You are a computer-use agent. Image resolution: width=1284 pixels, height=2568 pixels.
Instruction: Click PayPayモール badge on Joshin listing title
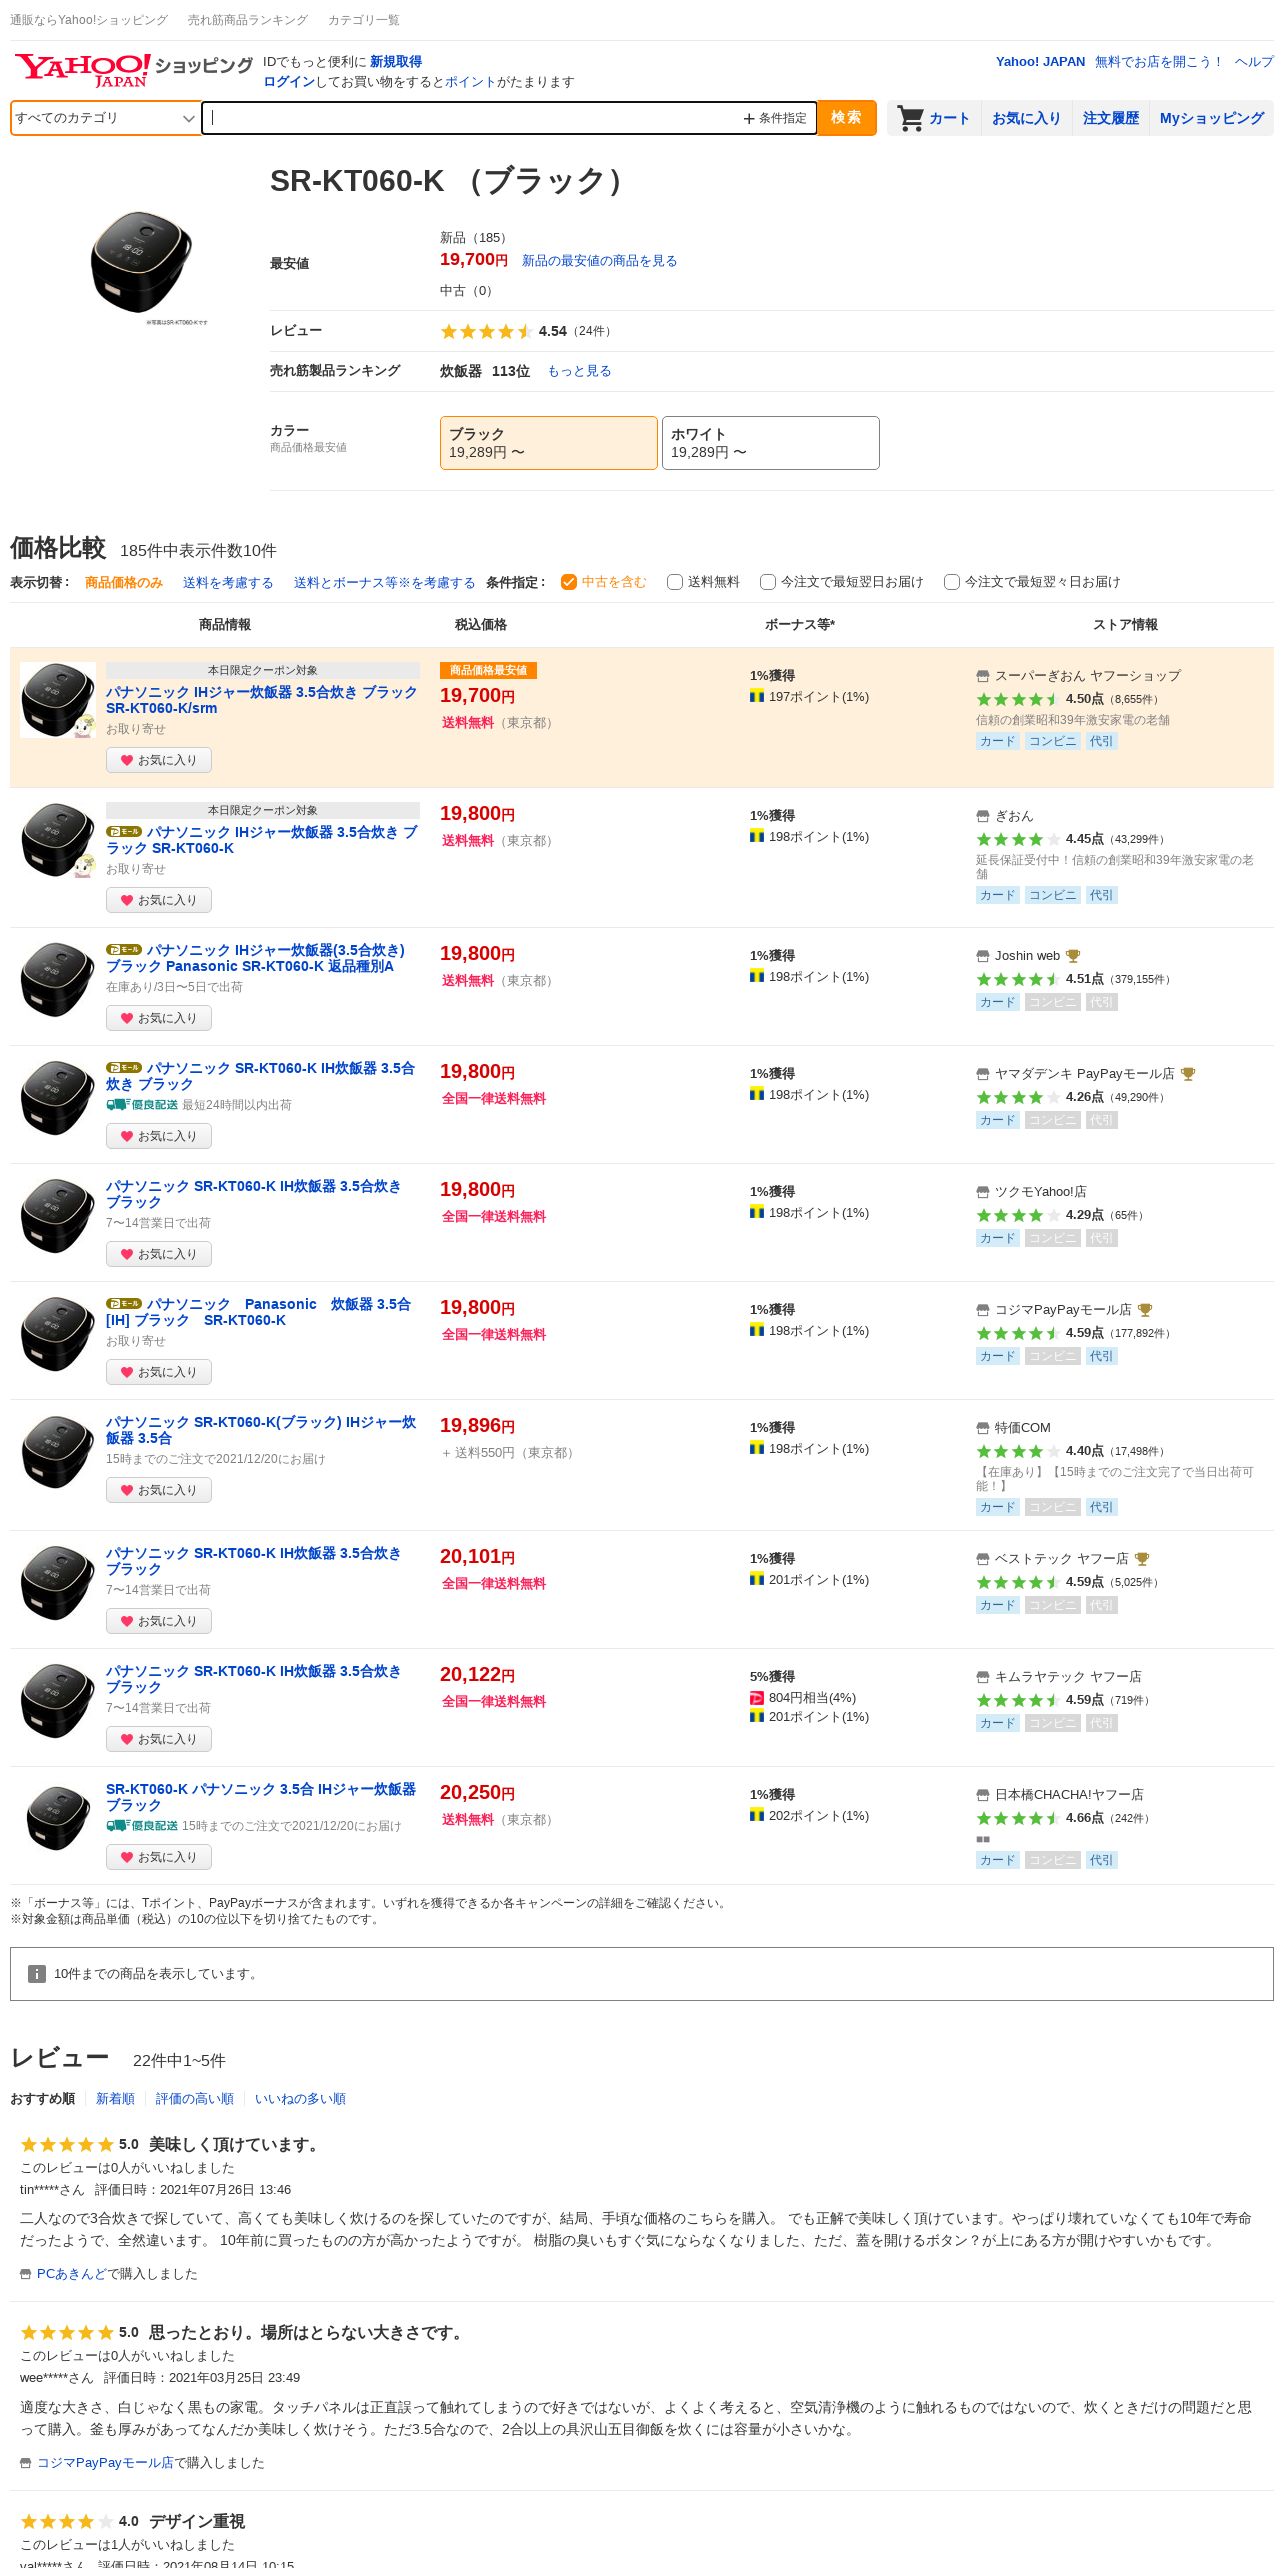click(x=124, y=950)
